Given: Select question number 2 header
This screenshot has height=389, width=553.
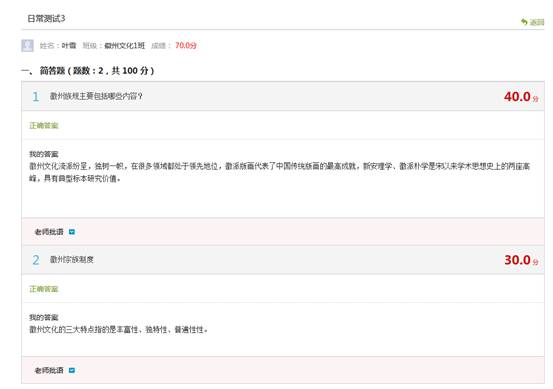Looking at the screenshot, I should click(x=283, y=260).
